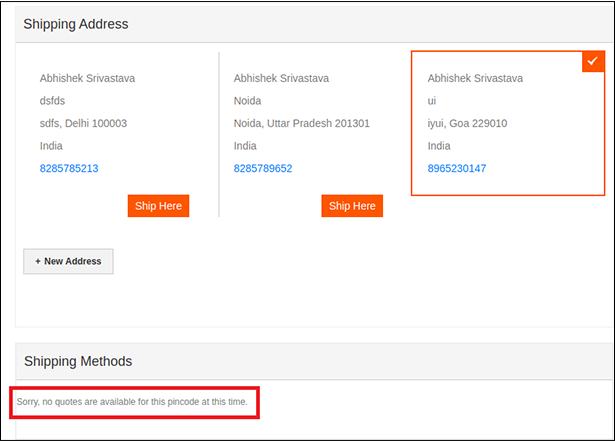
Task: Click the Shipping Methods section header
Action: 78,361
